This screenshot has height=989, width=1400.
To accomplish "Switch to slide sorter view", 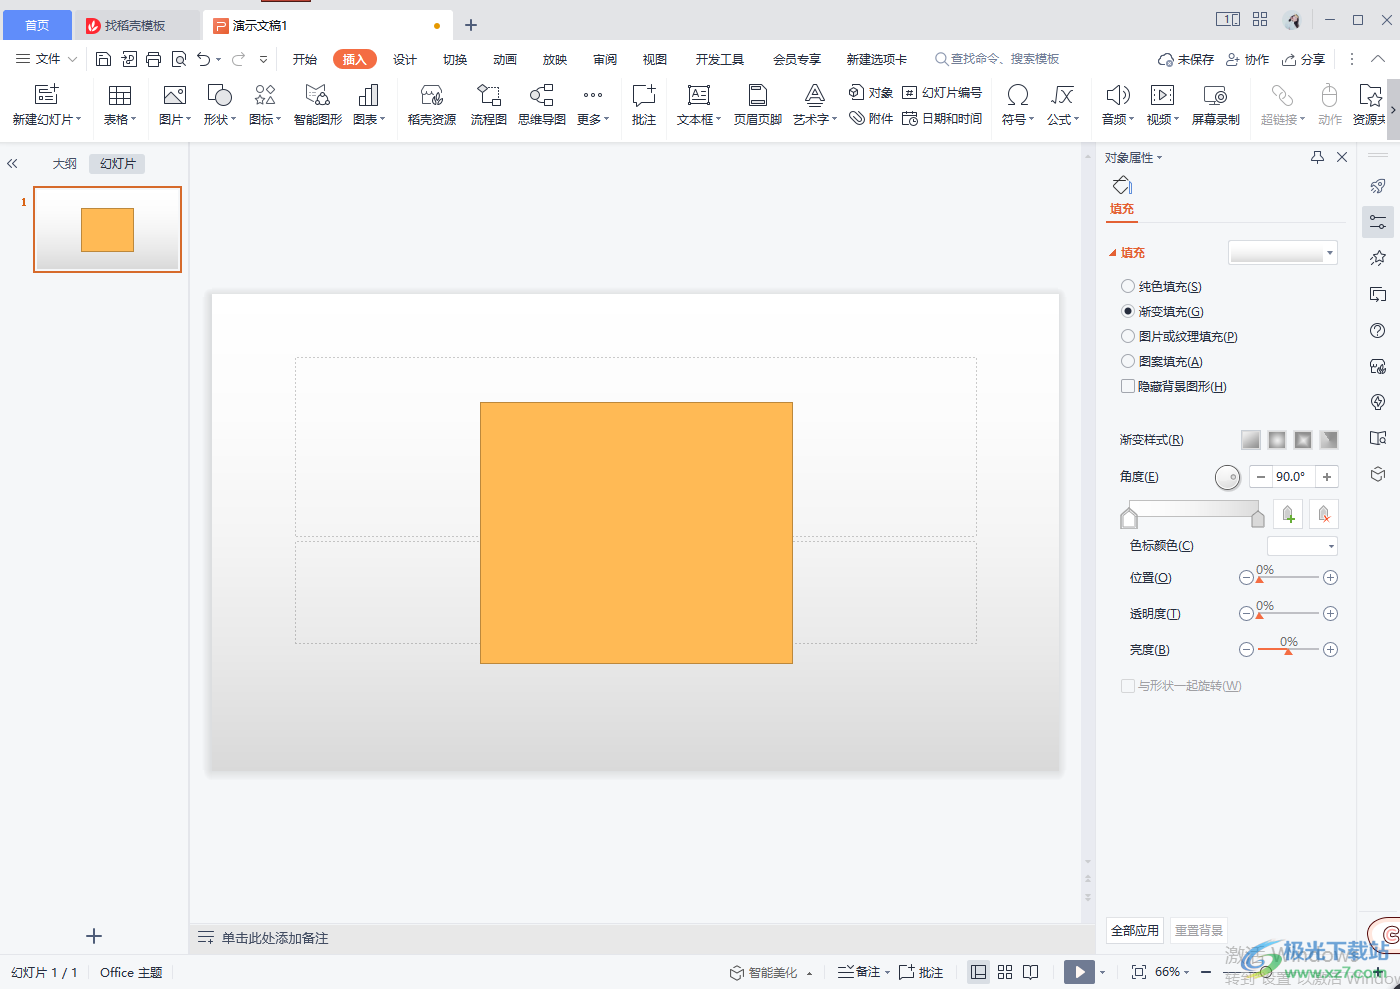I will 1005,972.
